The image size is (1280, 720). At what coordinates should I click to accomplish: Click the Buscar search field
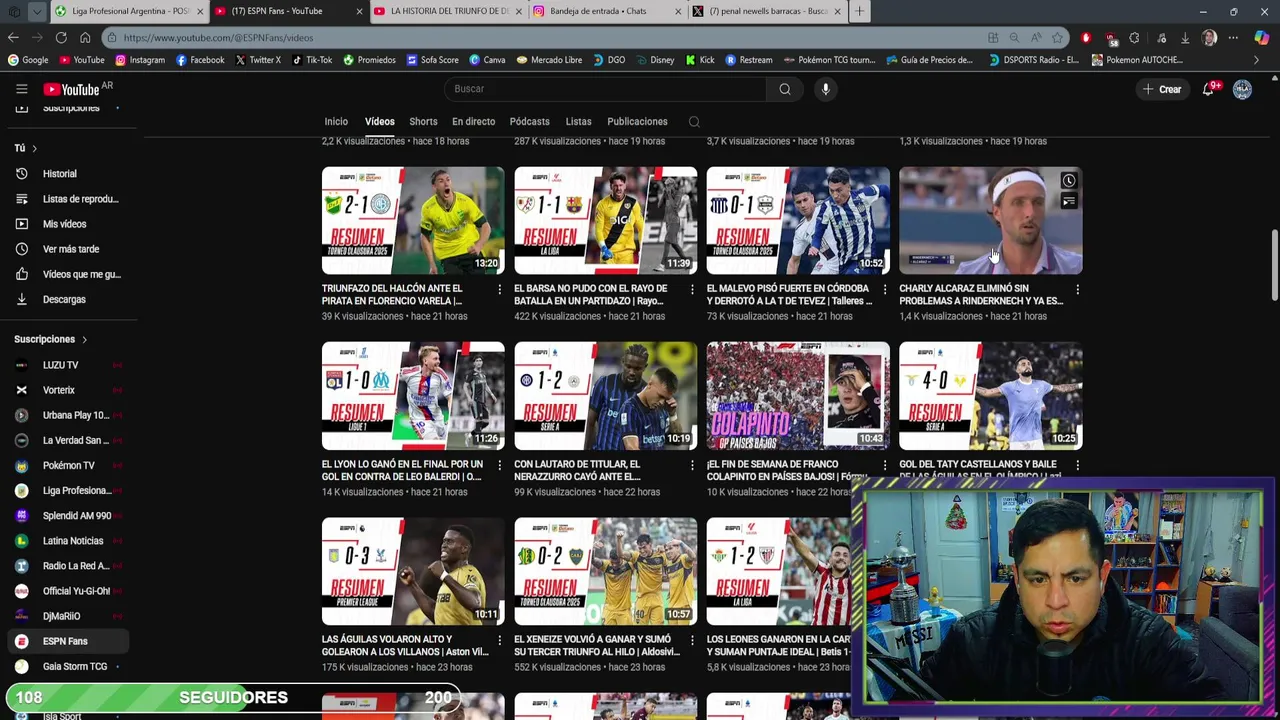point(605,89)
